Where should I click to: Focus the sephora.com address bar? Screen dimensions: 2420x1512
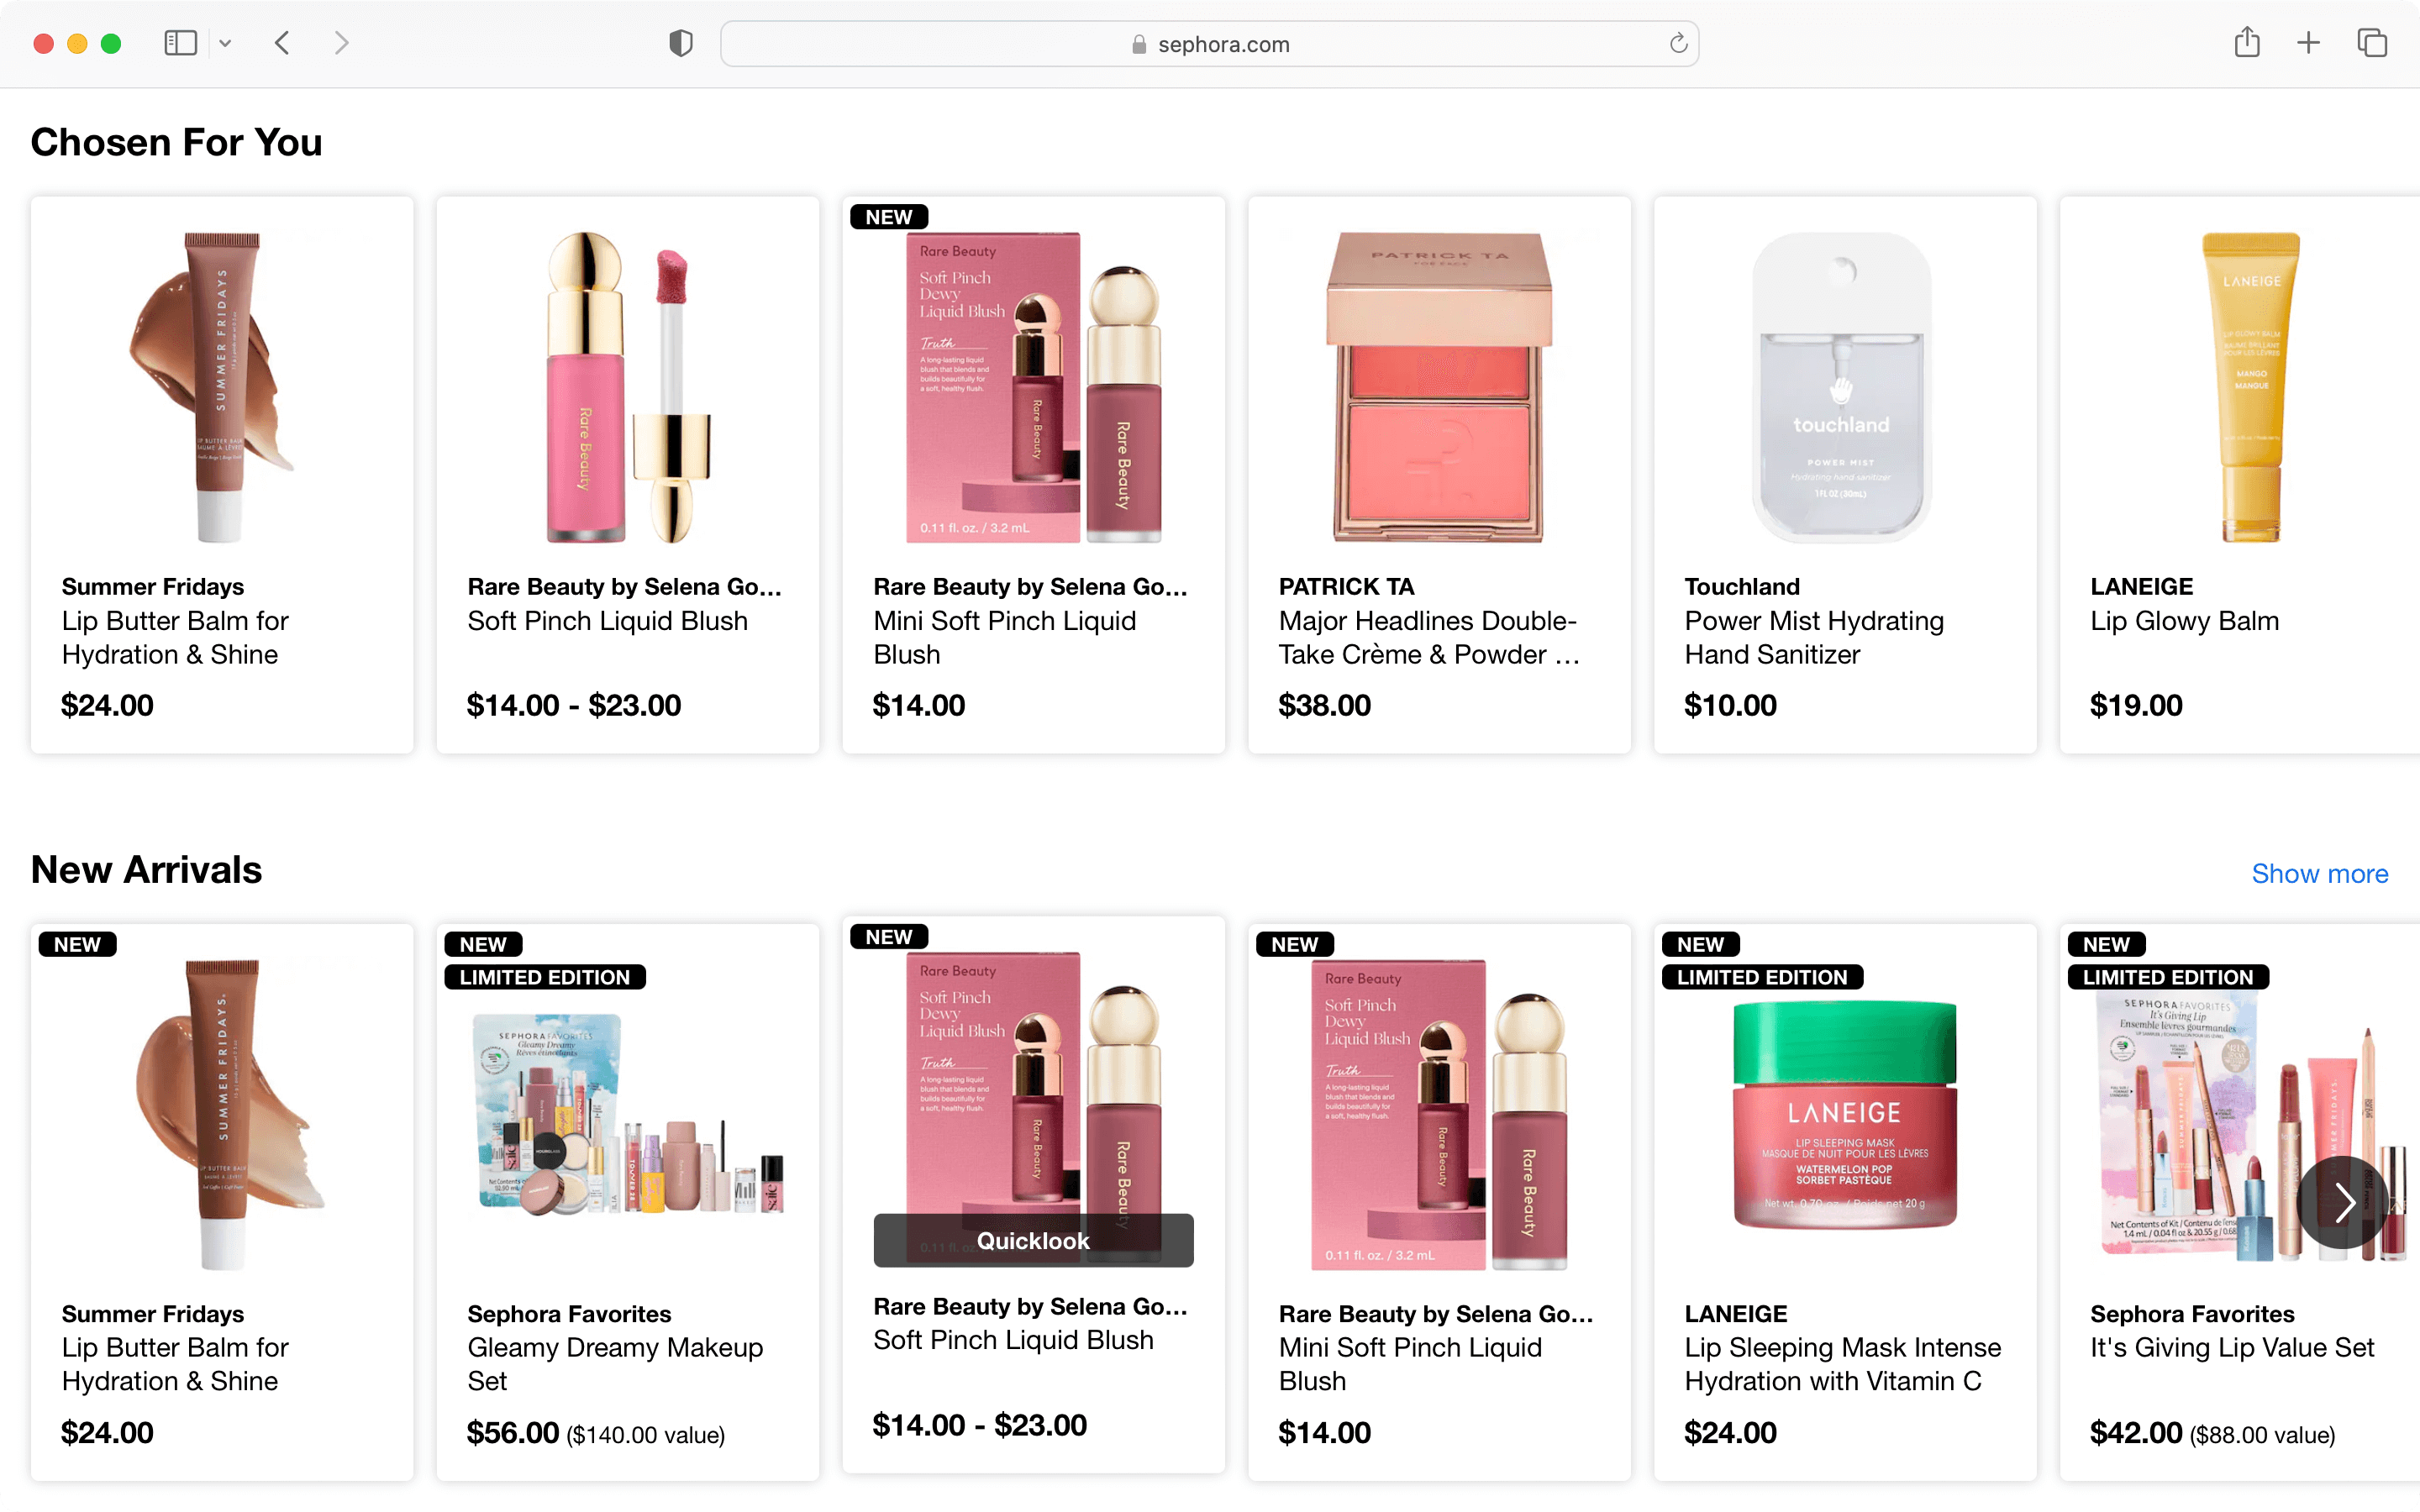pos(1209,44)
